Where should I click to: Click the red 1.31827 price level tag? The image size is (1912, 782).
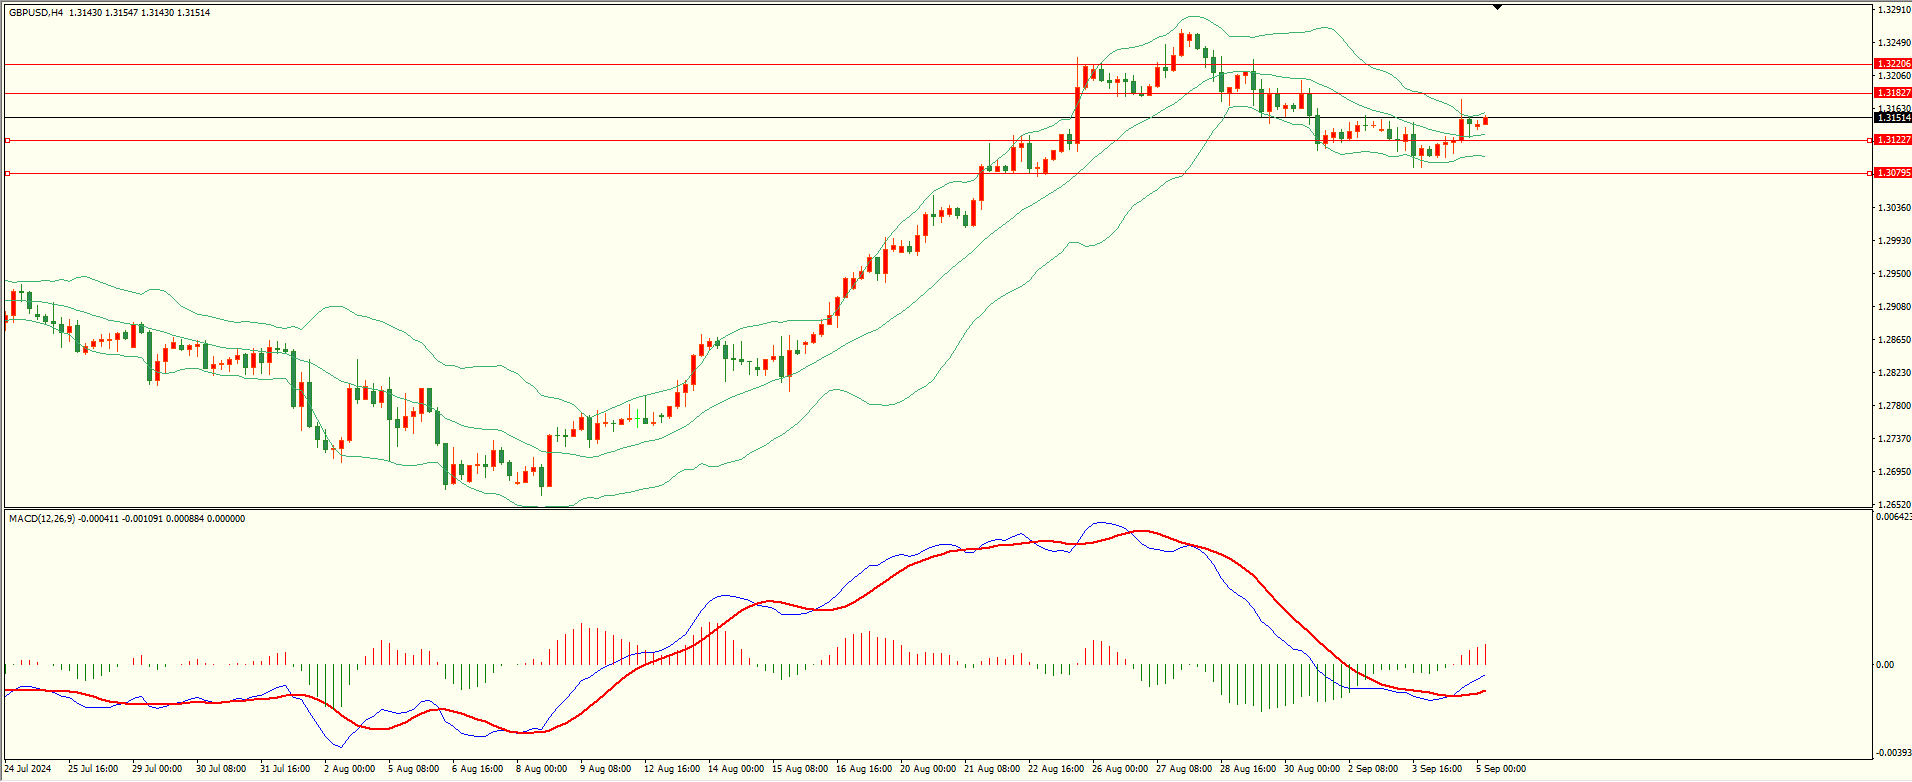pos(1893,93)
